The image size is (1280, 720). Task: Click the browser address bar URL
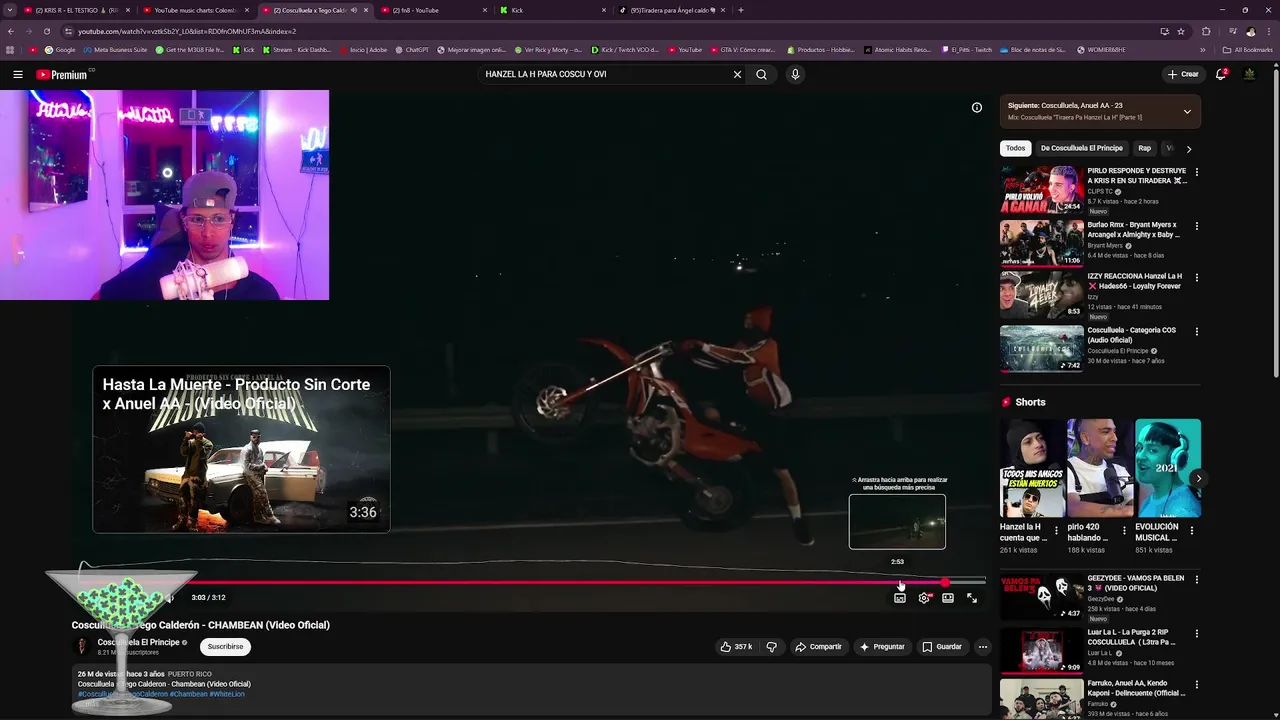[x=186, y=31]
